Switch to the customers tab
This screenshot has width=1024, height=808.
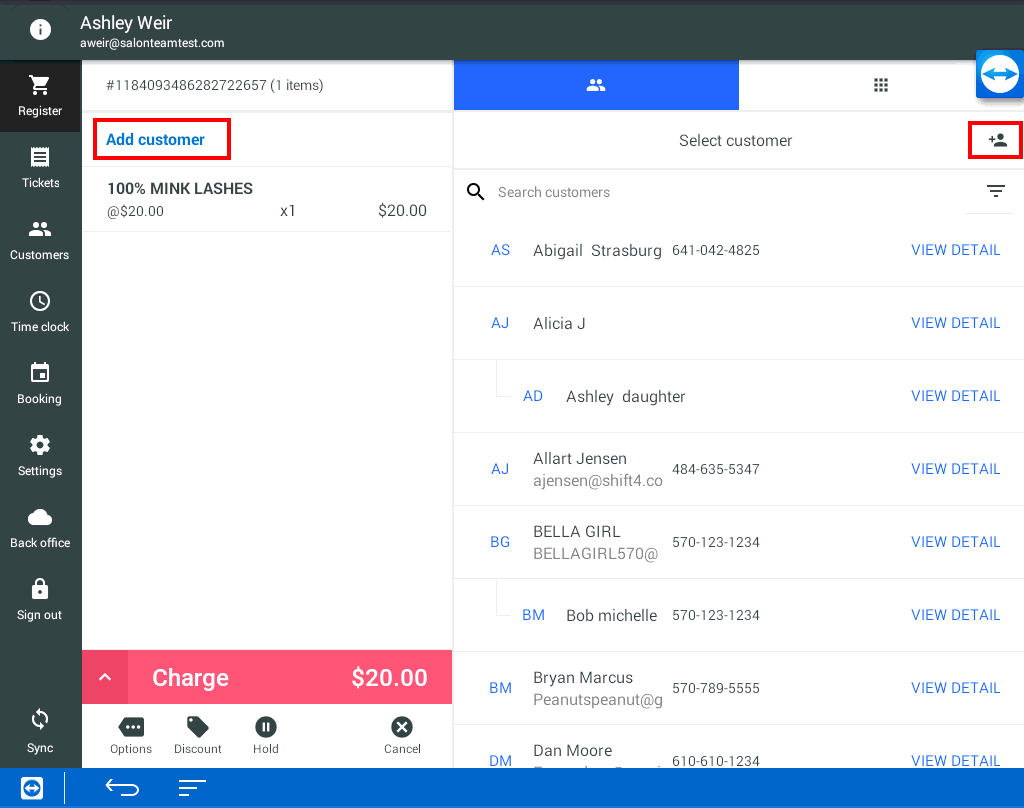pos(596,86)
